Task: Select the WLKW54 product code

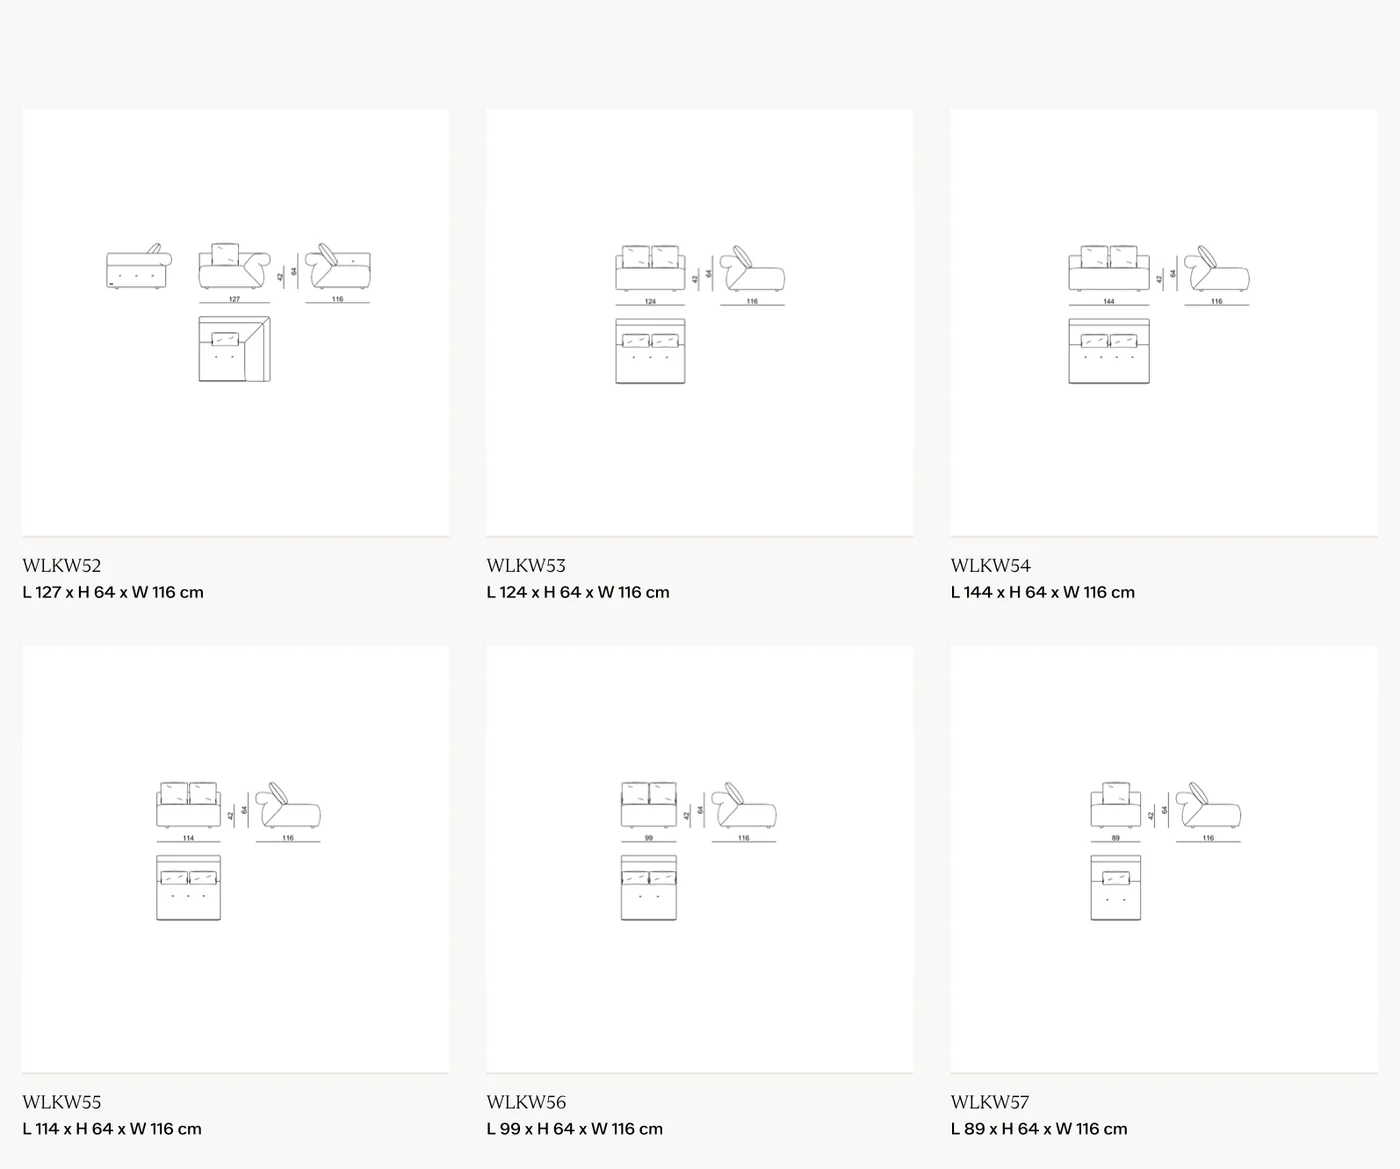Action: pyautogui.click(x=990, y=566)
